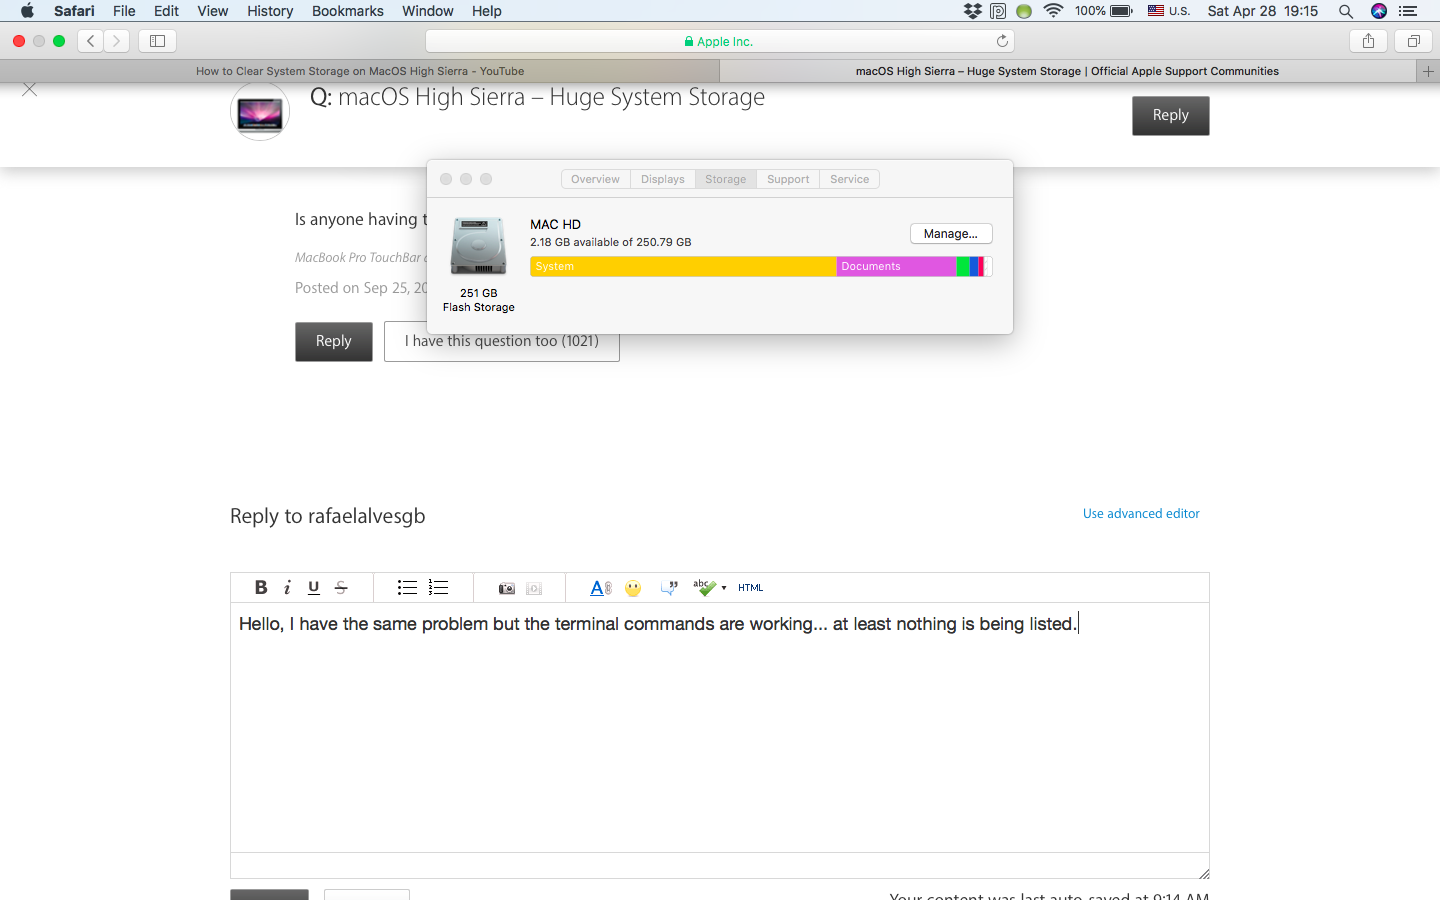This screenshot has width=1440, height=900.
Task: Toggle underline formatting in reply editor
Action: click(x=314, y=588)
